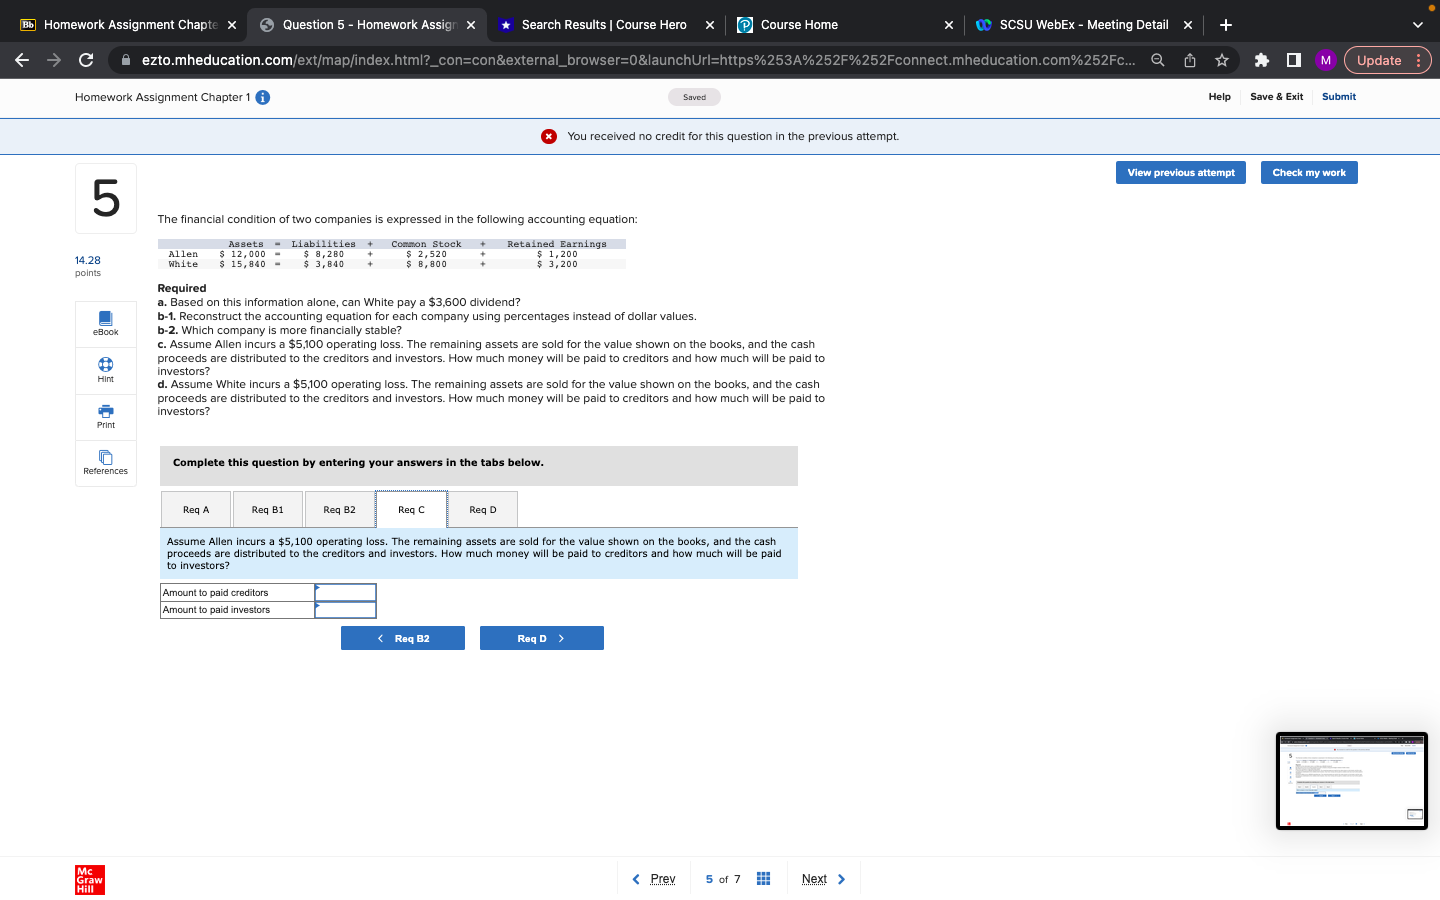Open the question grid navigator icon

tap(763, 879)
